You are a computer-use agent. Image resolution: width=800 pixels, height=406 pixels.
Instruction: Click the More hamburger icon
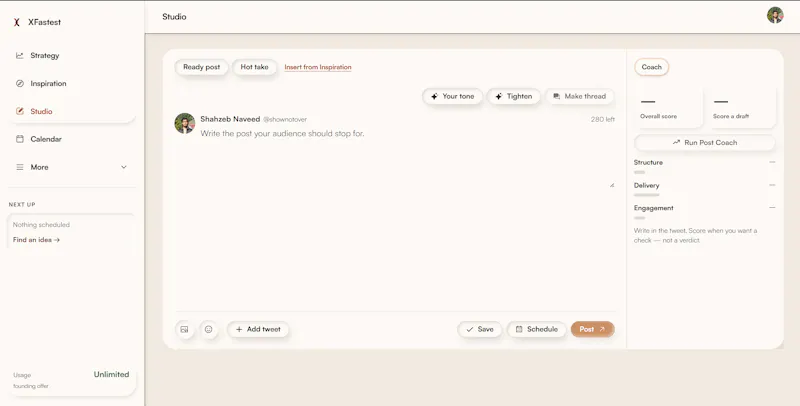click(20, 167)
